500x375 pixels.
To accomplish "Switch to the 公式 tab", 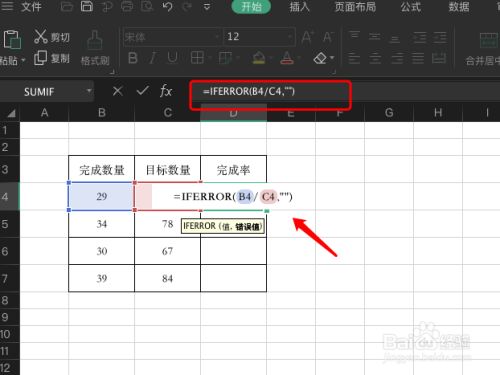I will [x=411, y=7].
